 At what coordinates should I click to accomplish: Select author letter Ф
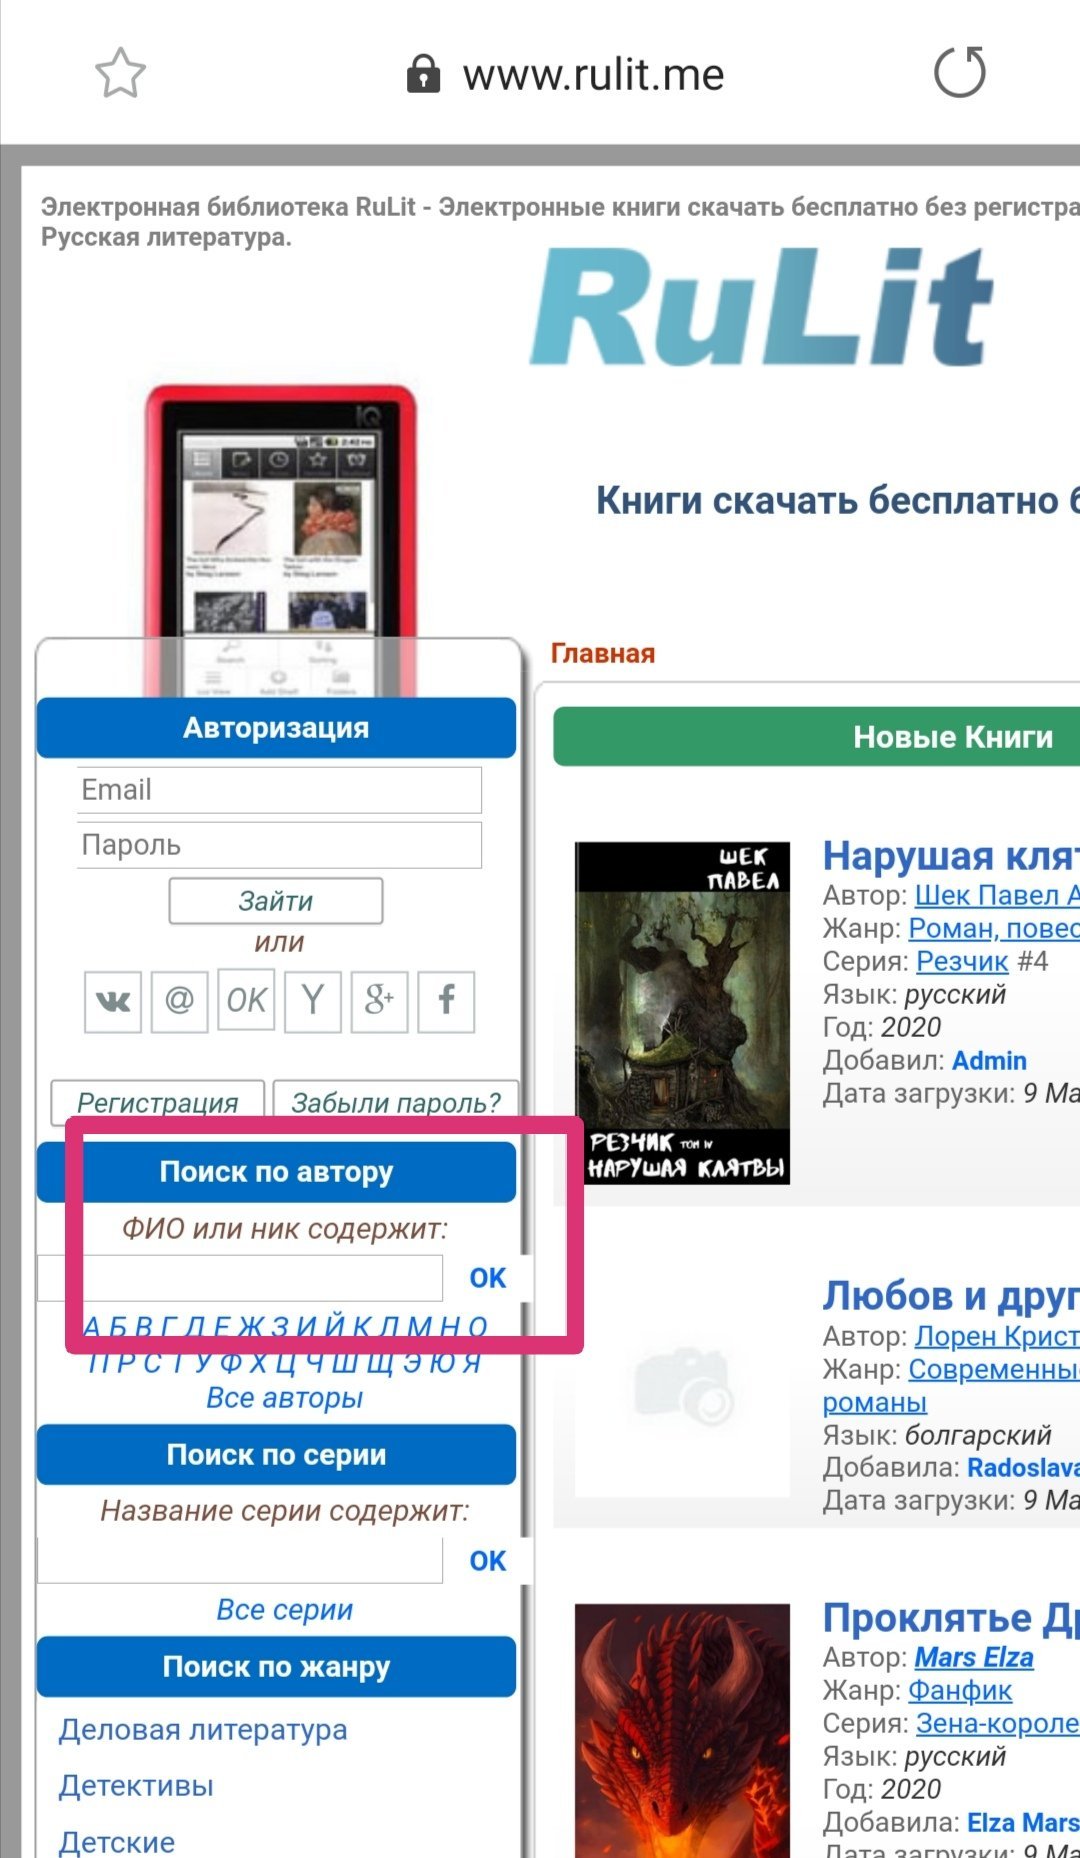click(x=231, y=1363)
